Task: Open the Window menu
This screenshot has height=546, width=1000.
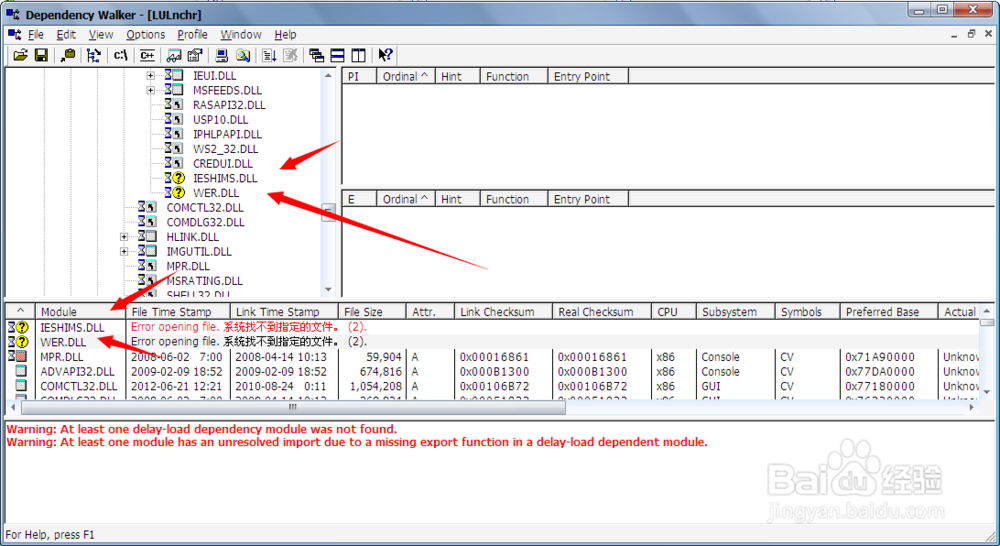Action: [x=241, y=34]
